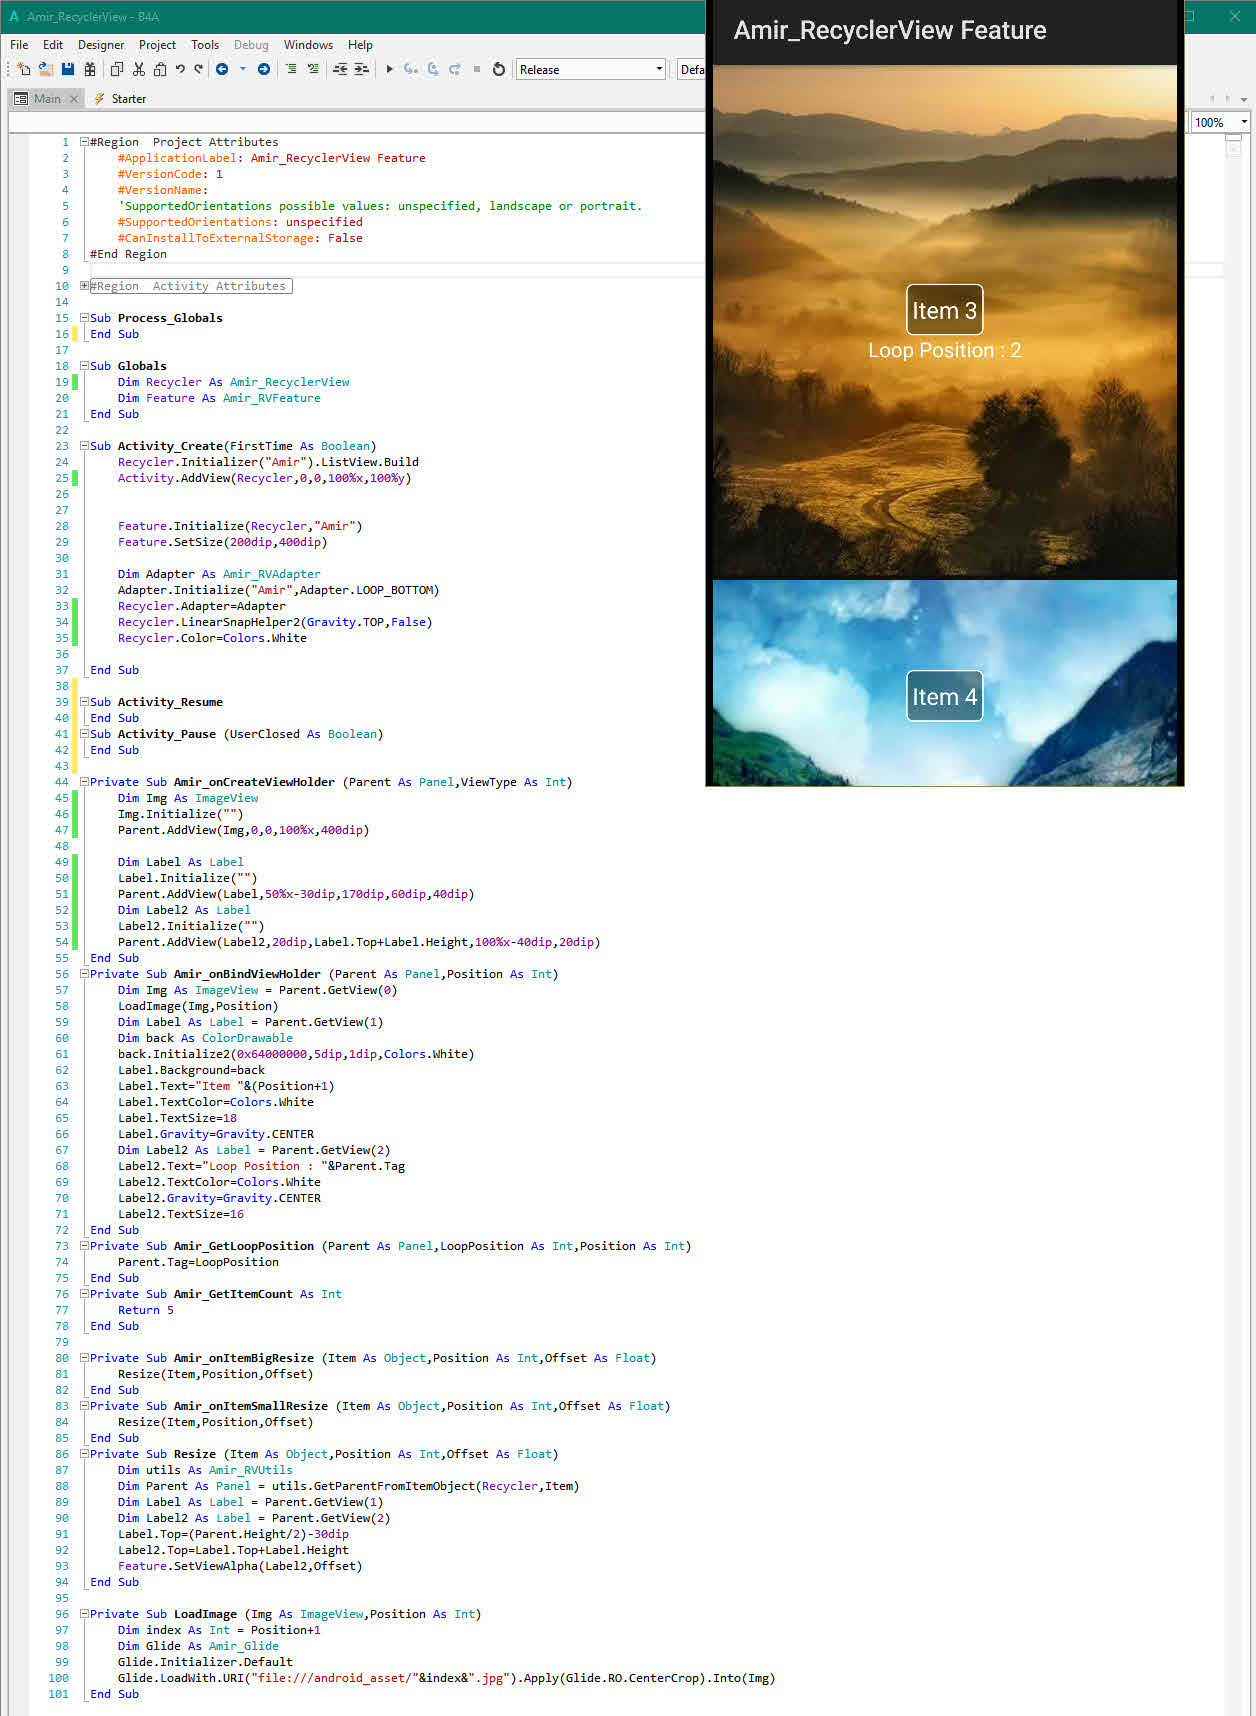This screenshot has width=1256, height=1716.
Task: Tap the Item 3 label in preview
Action: click(944, 310)
